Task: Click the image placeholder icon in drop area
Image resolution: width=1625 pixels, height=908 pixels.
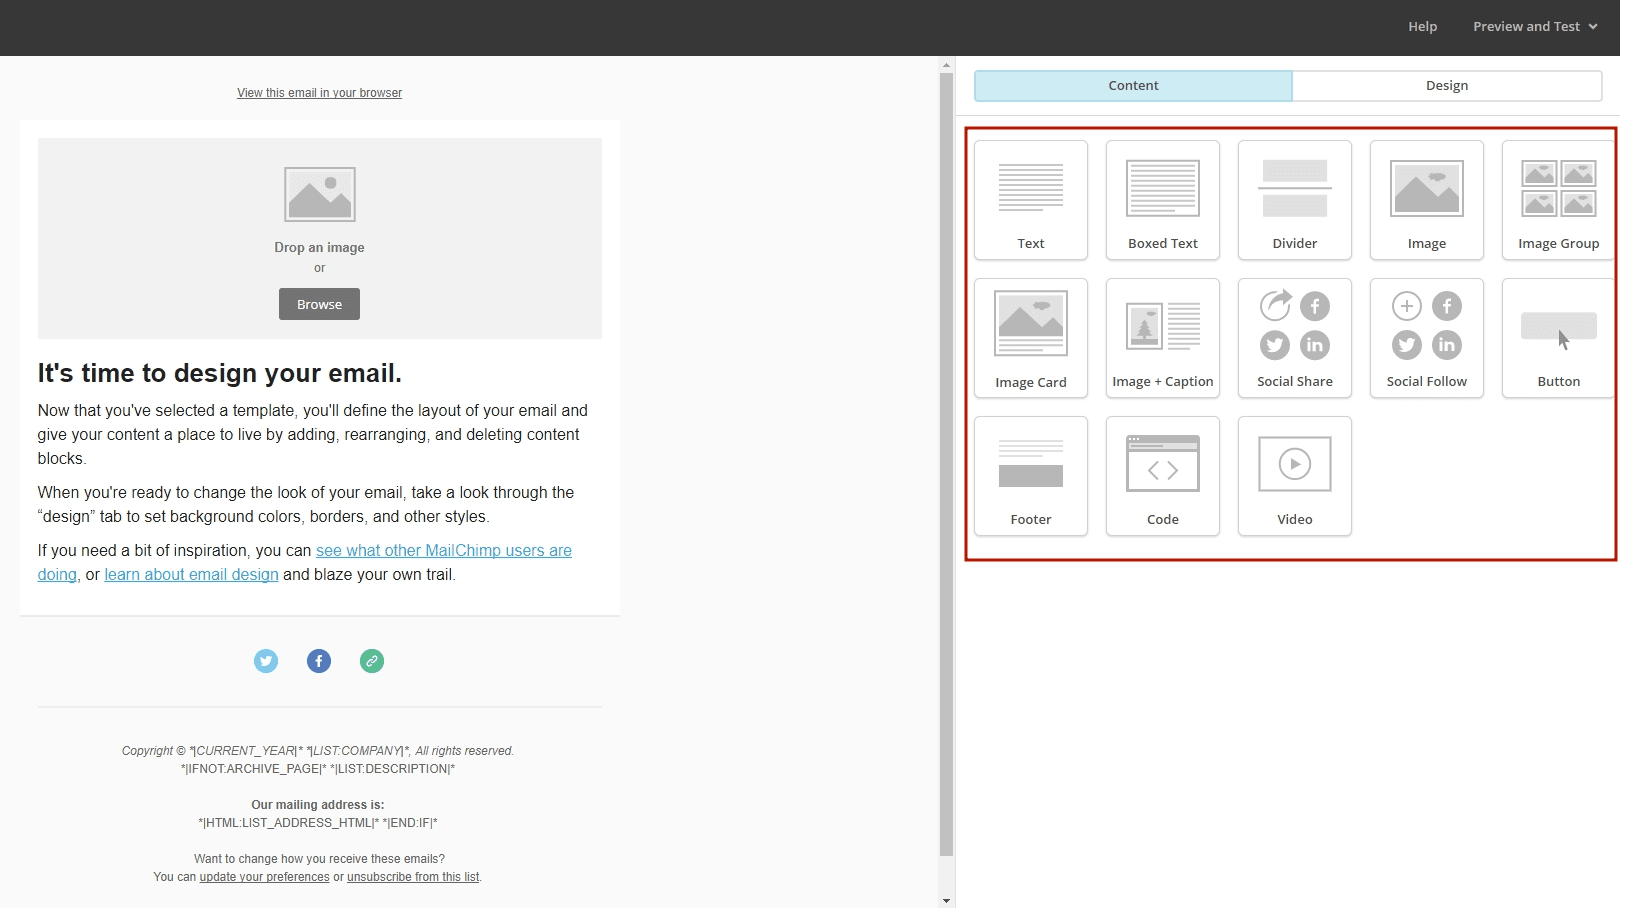Action: [320, 194]
